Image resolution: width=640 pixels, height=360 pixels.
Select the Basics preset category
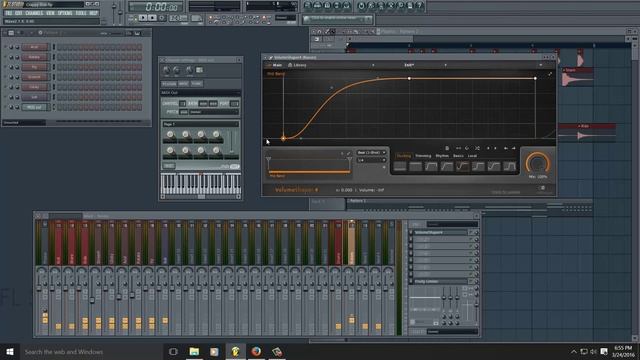458,156
